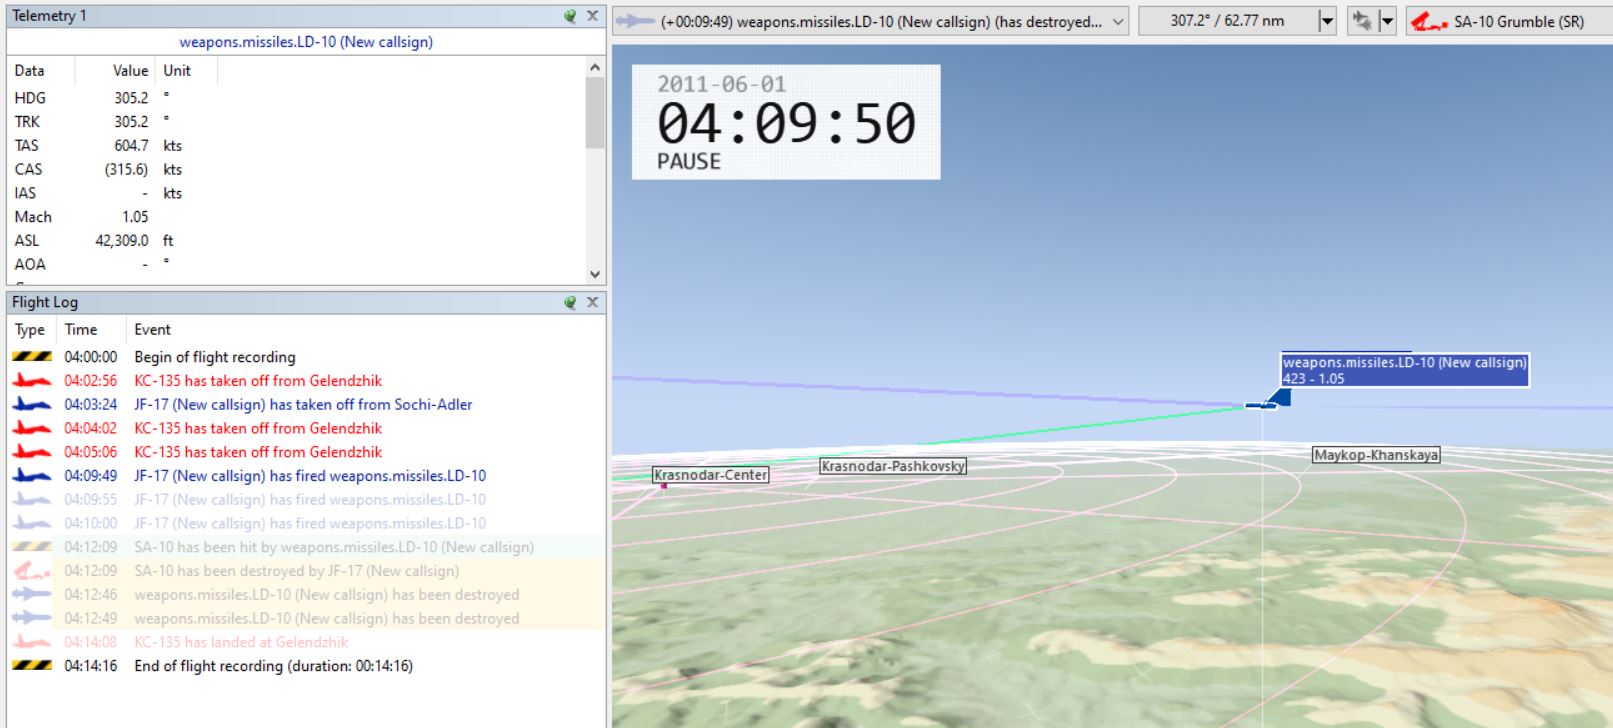
Task: Select the KC-135 has landed at Gelendzhik event
Action: coord(306,642)
